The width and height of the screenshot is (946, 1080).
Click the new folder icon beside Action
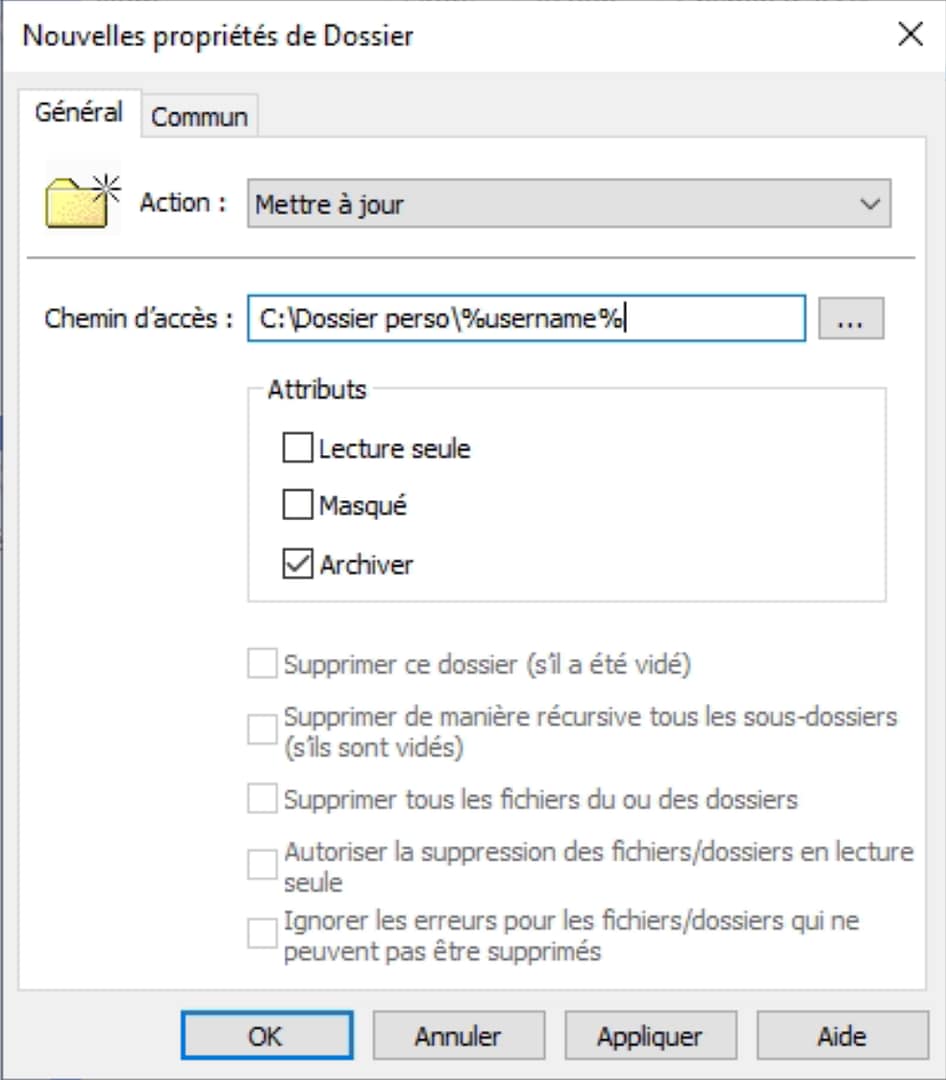pos(81,198)
